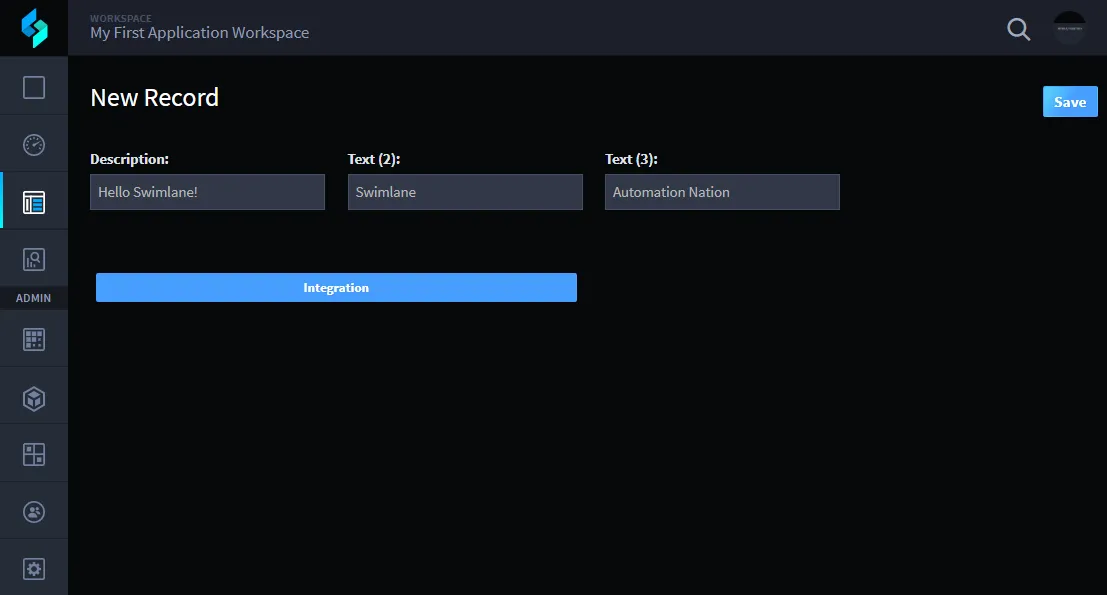This screenshot has height=595, width=1107.
Task: Click the My First Application Workspace title
Action: coord(200,33)
